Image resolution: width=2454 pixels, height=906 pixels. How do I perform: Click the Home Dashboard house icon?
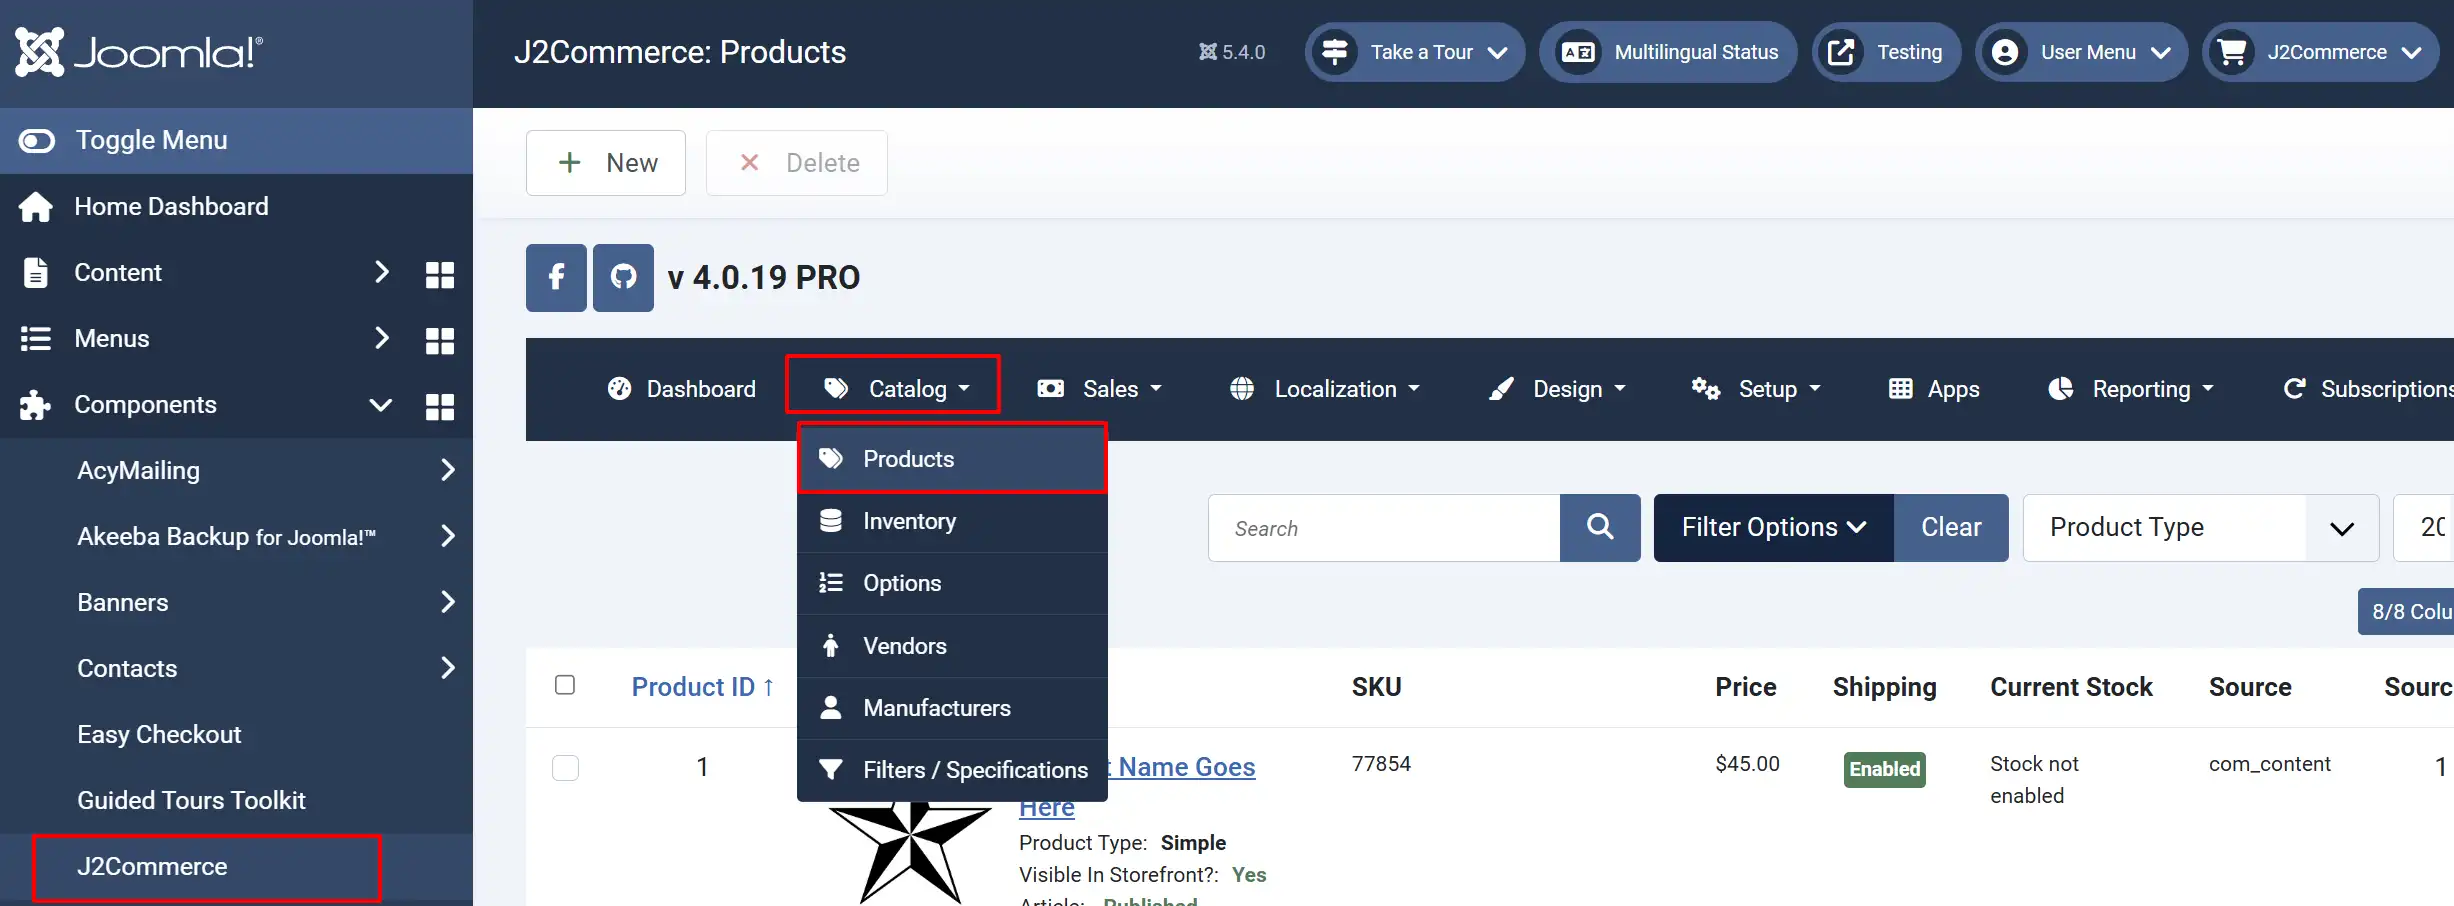(x=36, y=207)
